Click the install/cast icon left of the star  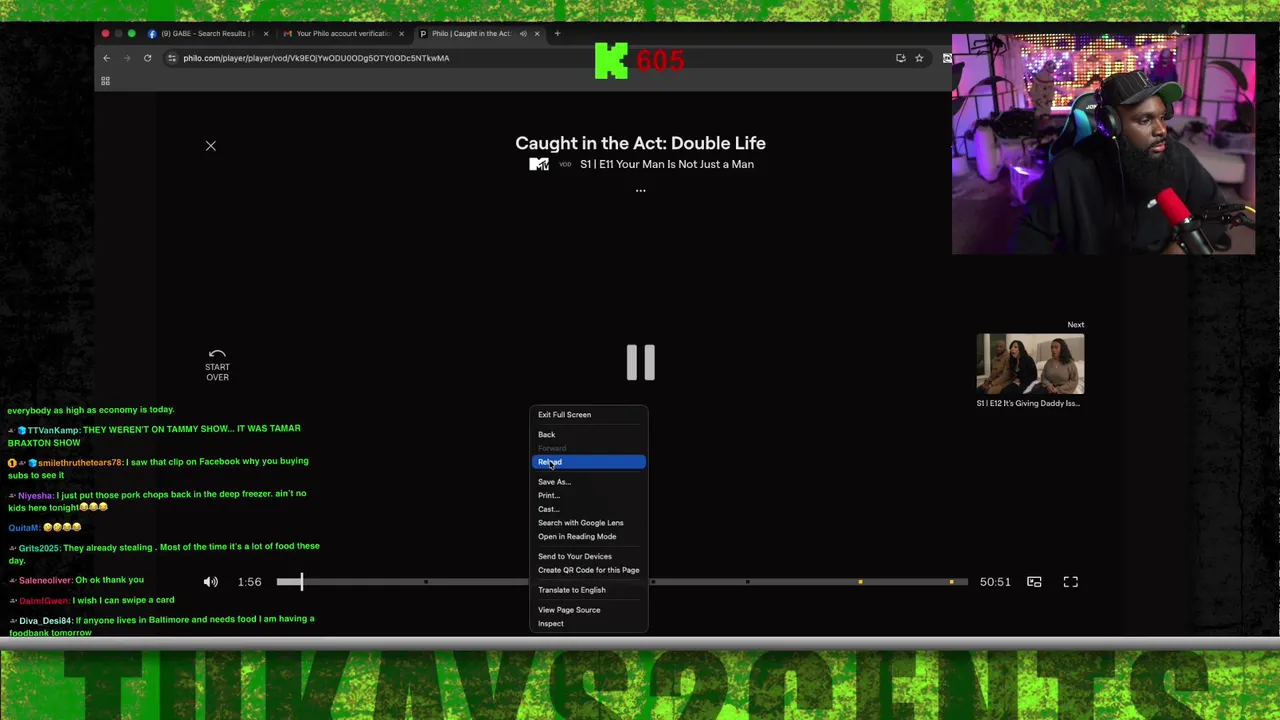tap(901, 58)
